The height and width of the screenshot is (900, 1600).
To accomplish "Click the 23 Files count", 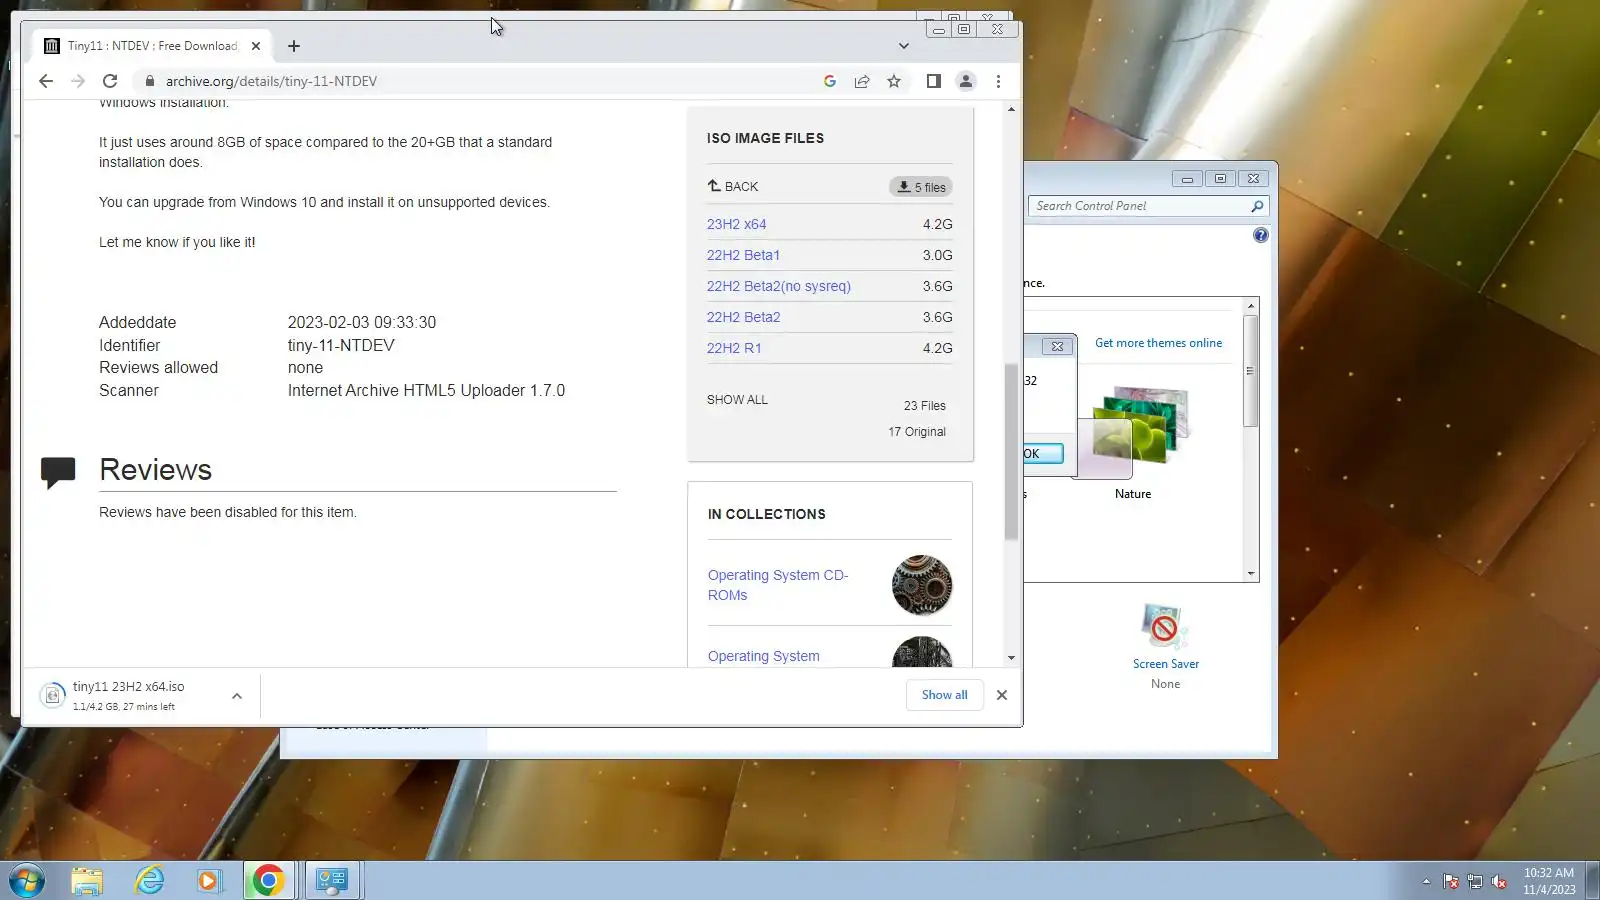I will (925, 406).
